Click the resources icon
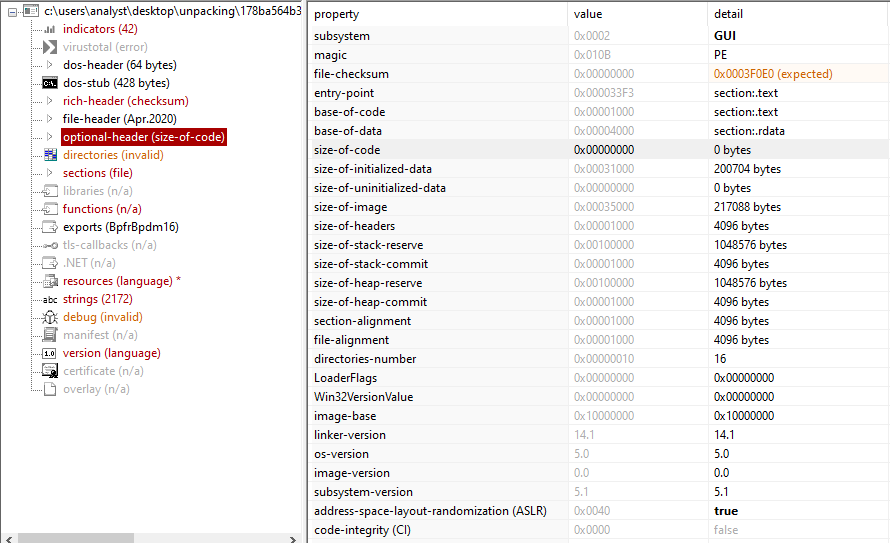The width and height of the screenshot is (890, 543). (x=51, y=281)
